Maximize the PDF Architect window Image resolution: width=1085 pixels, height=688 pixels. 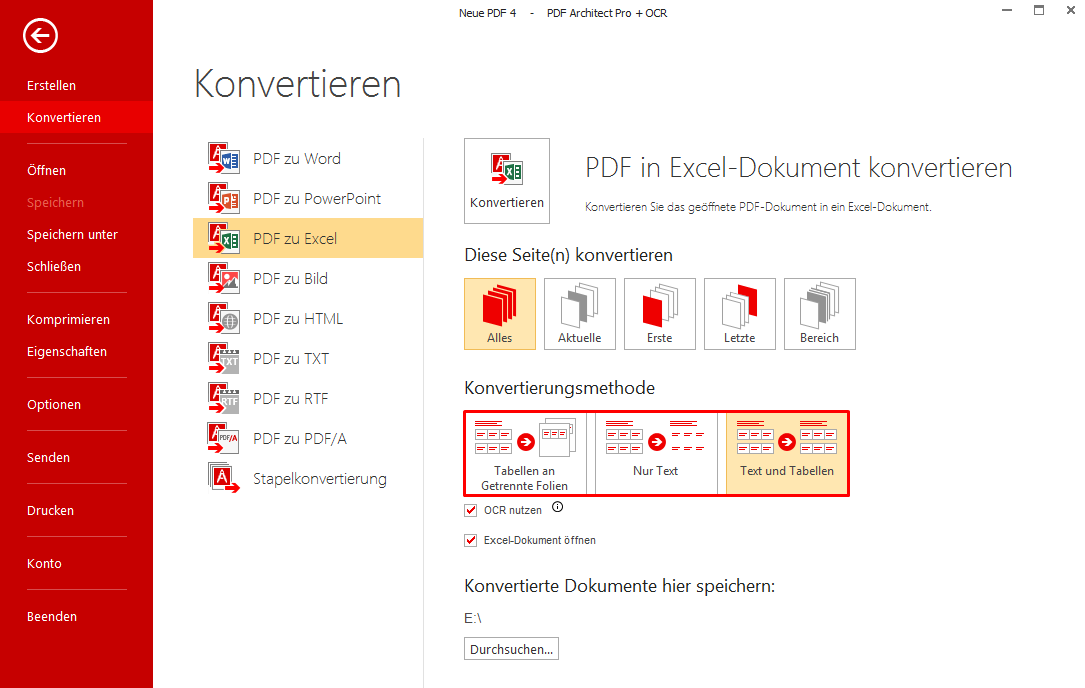click(x=1039, y=10)
